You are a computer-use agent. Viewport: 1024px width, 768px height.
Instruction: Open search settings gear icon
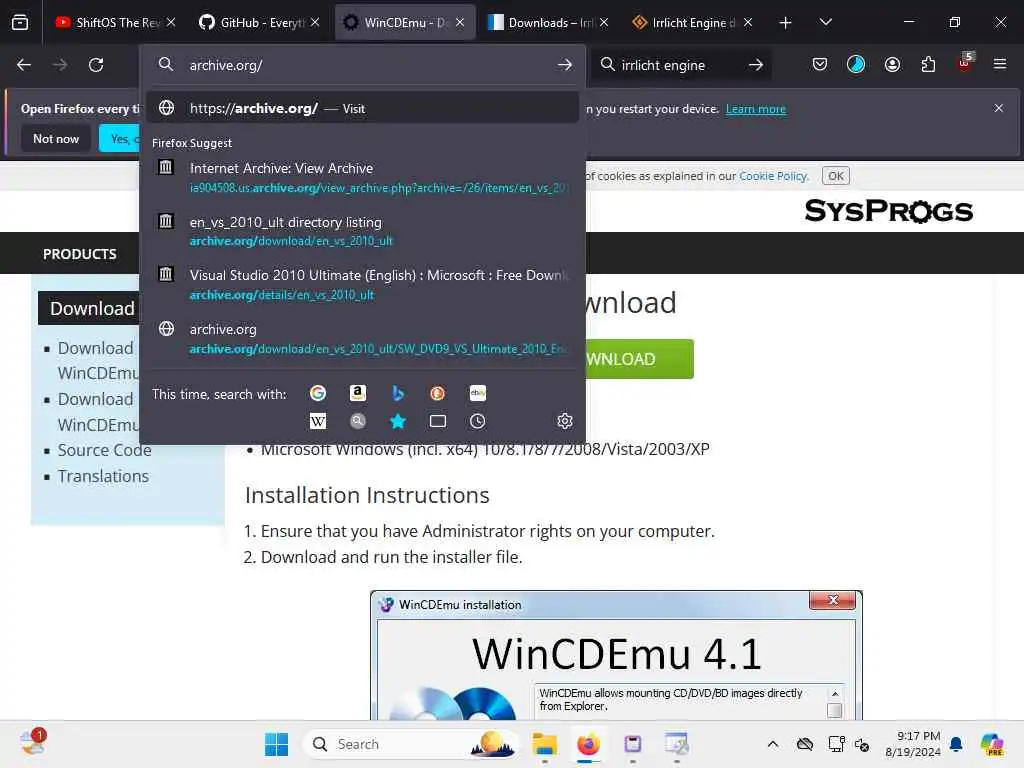(565, 421)
